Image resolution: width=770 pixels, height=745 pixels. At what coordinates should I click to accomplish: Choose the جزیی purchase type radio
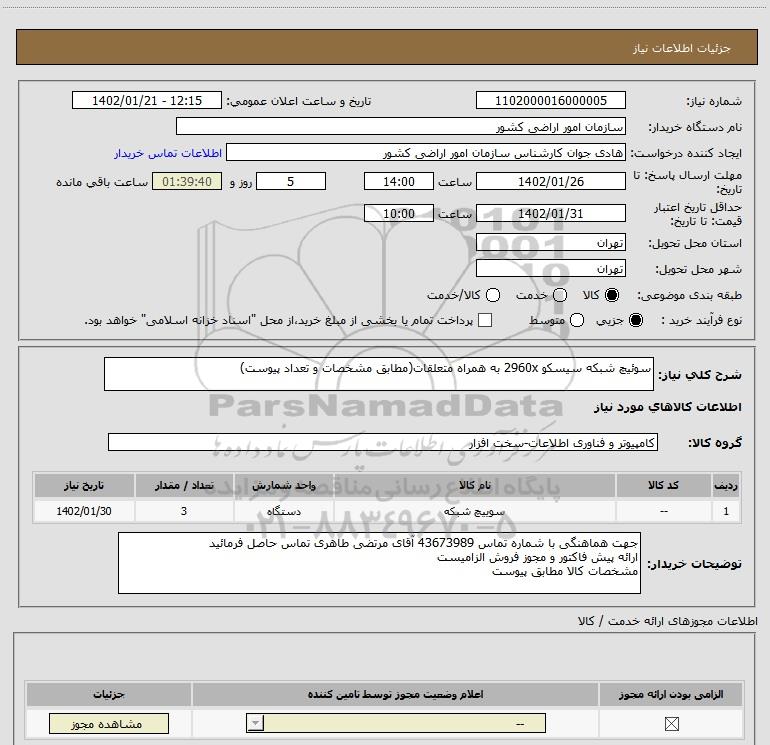636,320
